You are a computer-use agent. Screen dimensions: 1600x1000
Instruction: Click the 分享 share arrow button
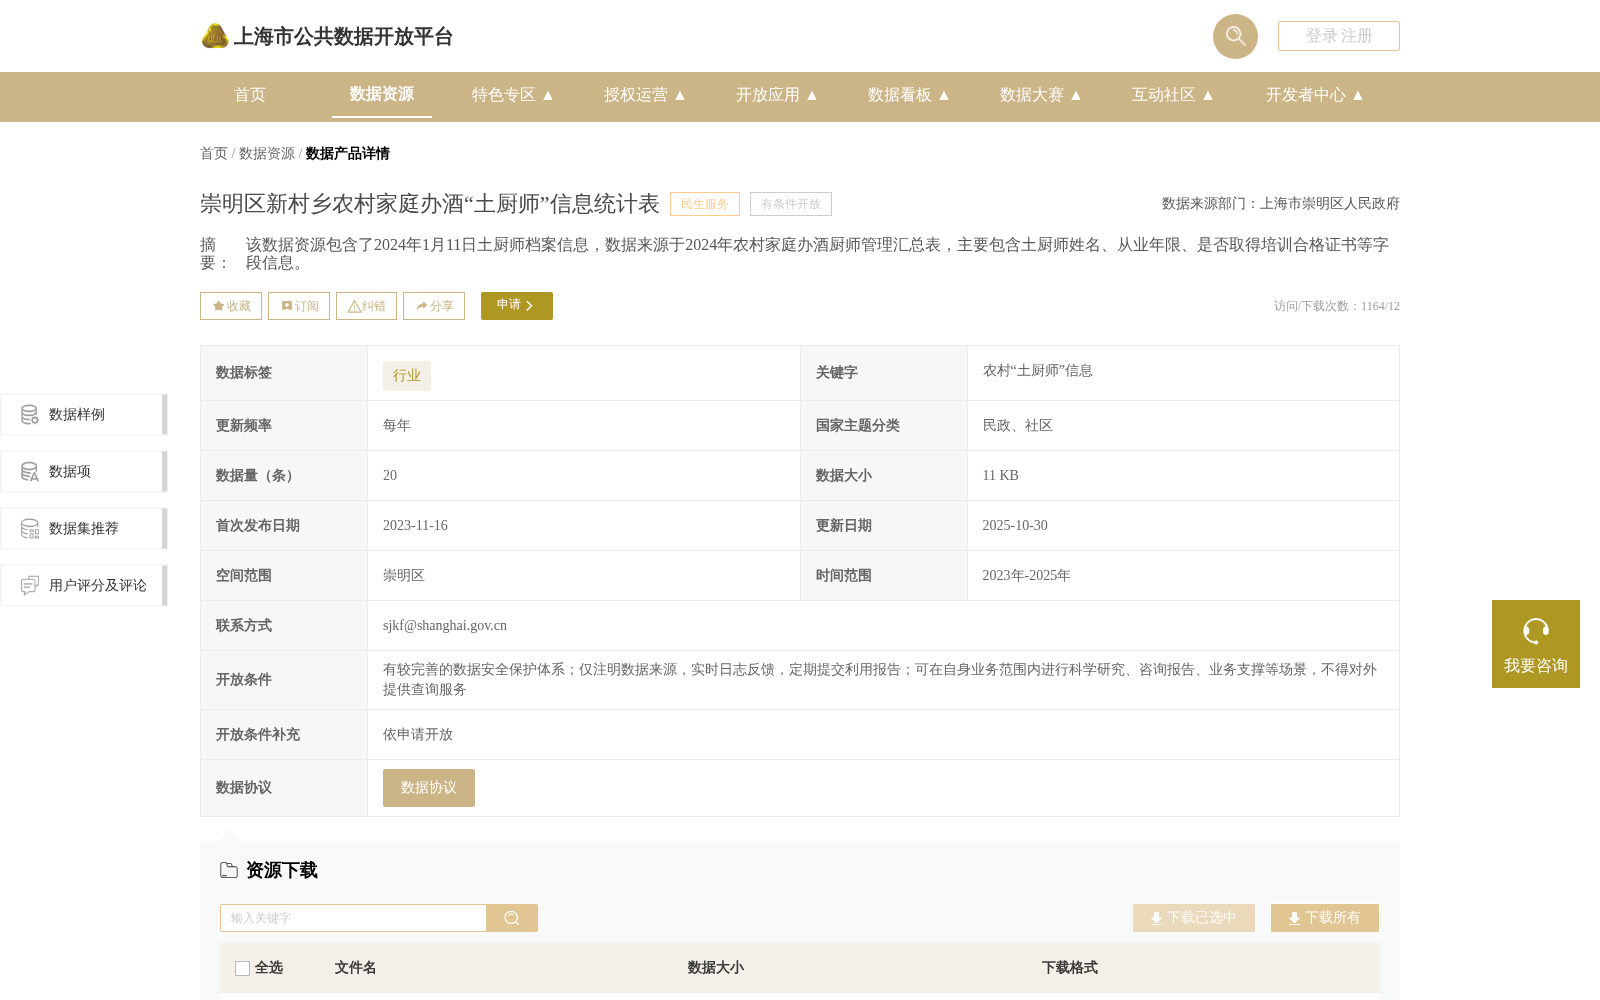pos(434,306)
